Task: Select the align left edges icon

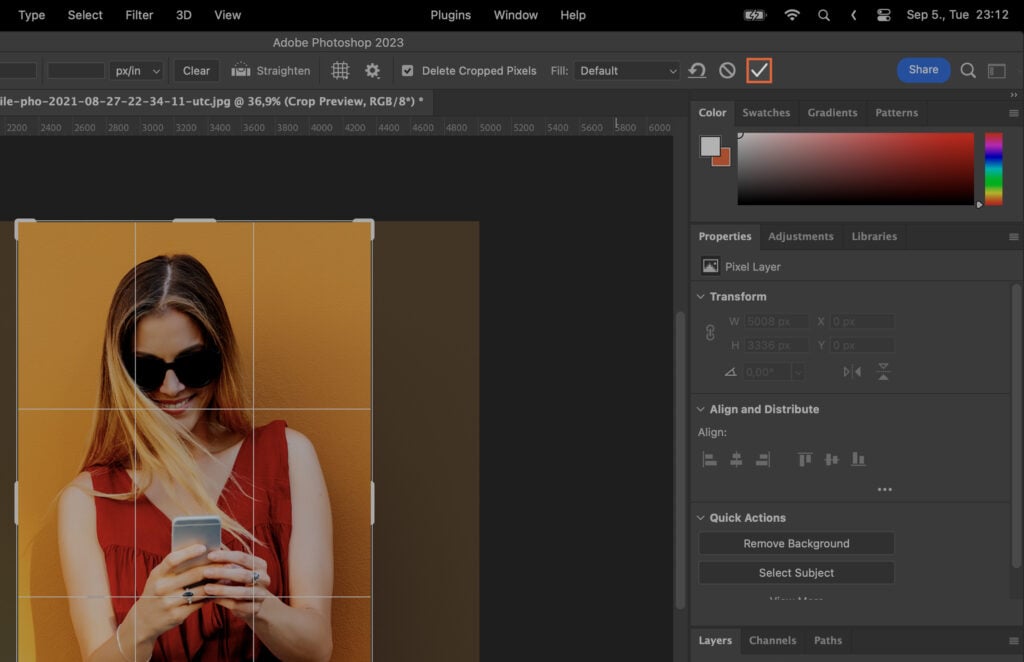Action: point(710,458)
